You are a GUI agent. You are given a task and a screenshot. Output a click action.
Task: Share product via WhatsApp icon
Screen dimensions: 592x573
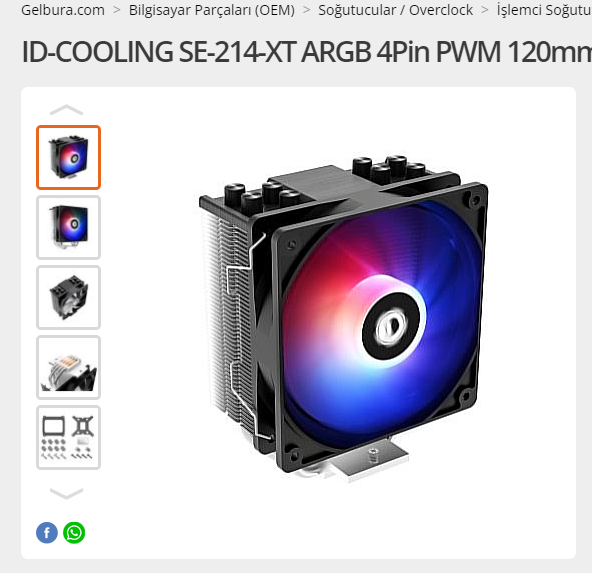74,533
